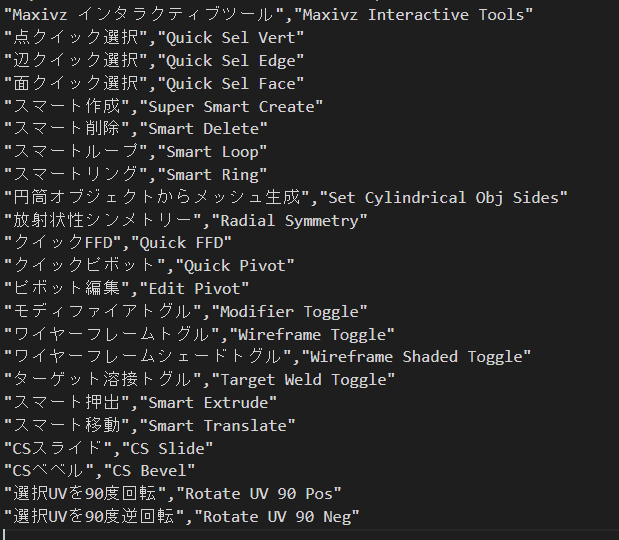Place cursor in "Smart Translate"
Viewport: 619px width, 540px height.
coord(217,426)
